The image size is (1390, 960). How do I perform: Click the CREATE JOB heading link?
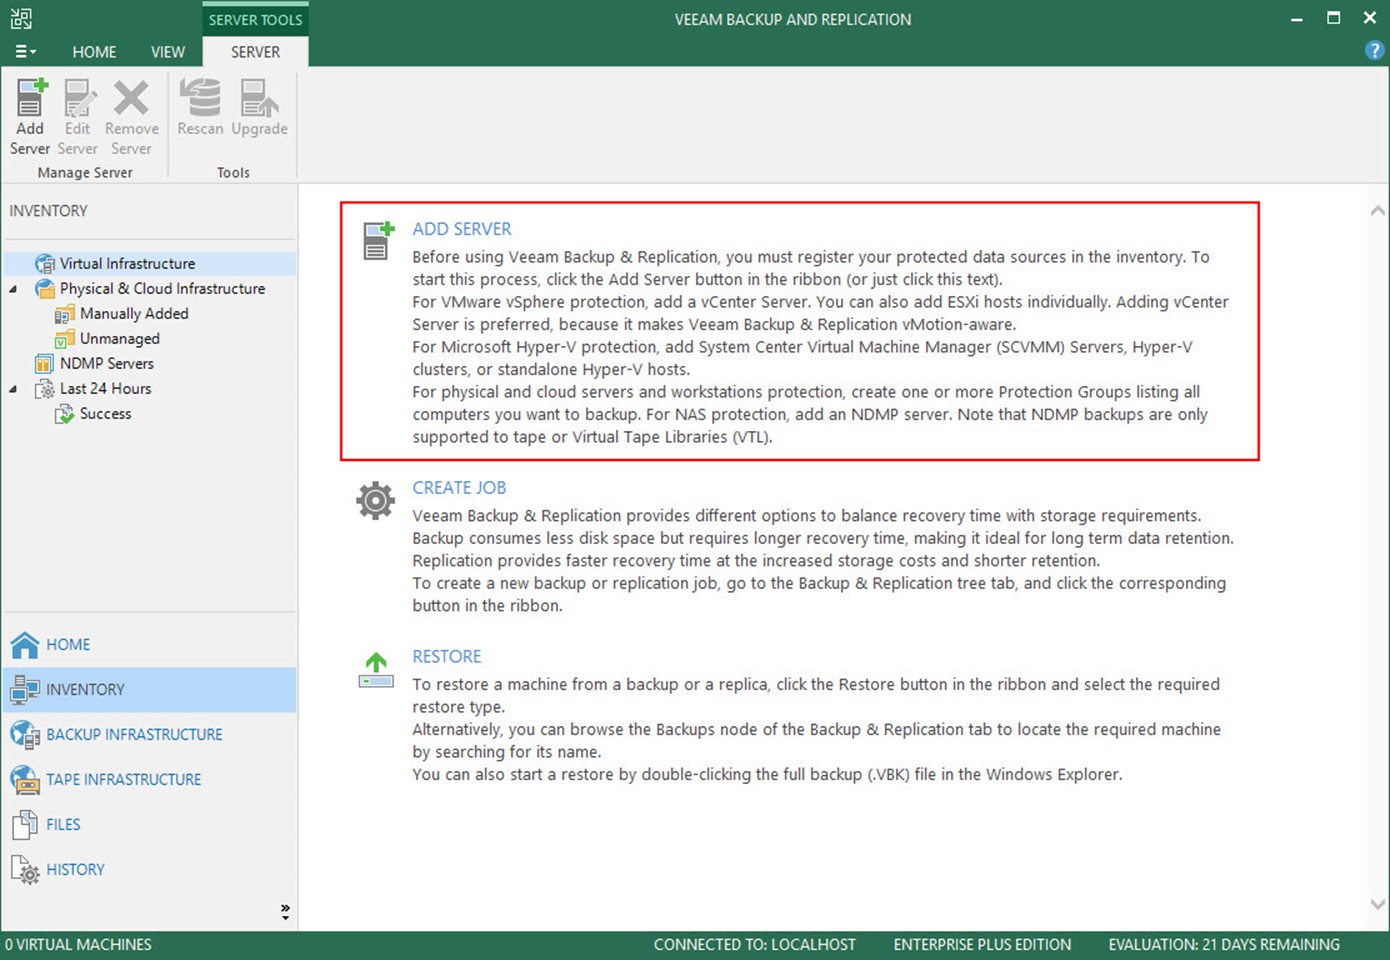(459, 488)
